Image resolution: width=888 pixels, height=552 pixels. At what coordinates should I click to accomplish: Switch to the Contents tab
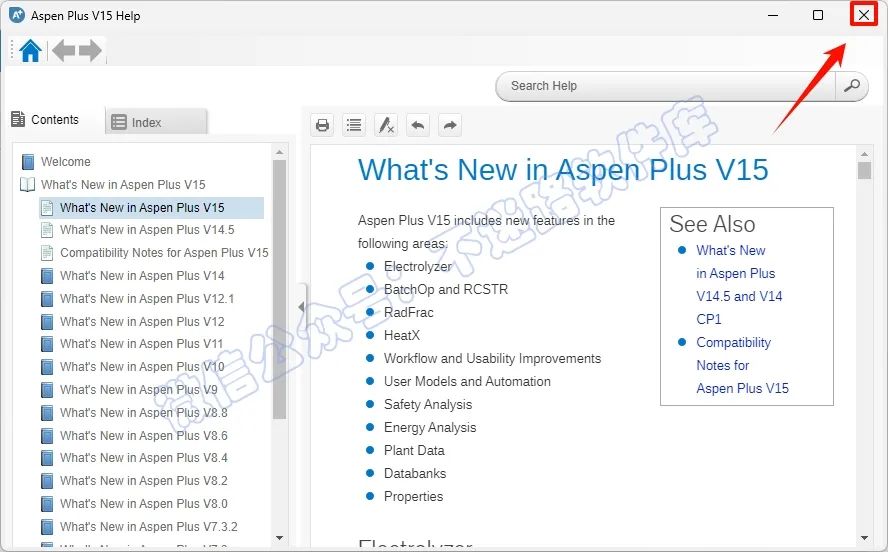coord(45,119)
